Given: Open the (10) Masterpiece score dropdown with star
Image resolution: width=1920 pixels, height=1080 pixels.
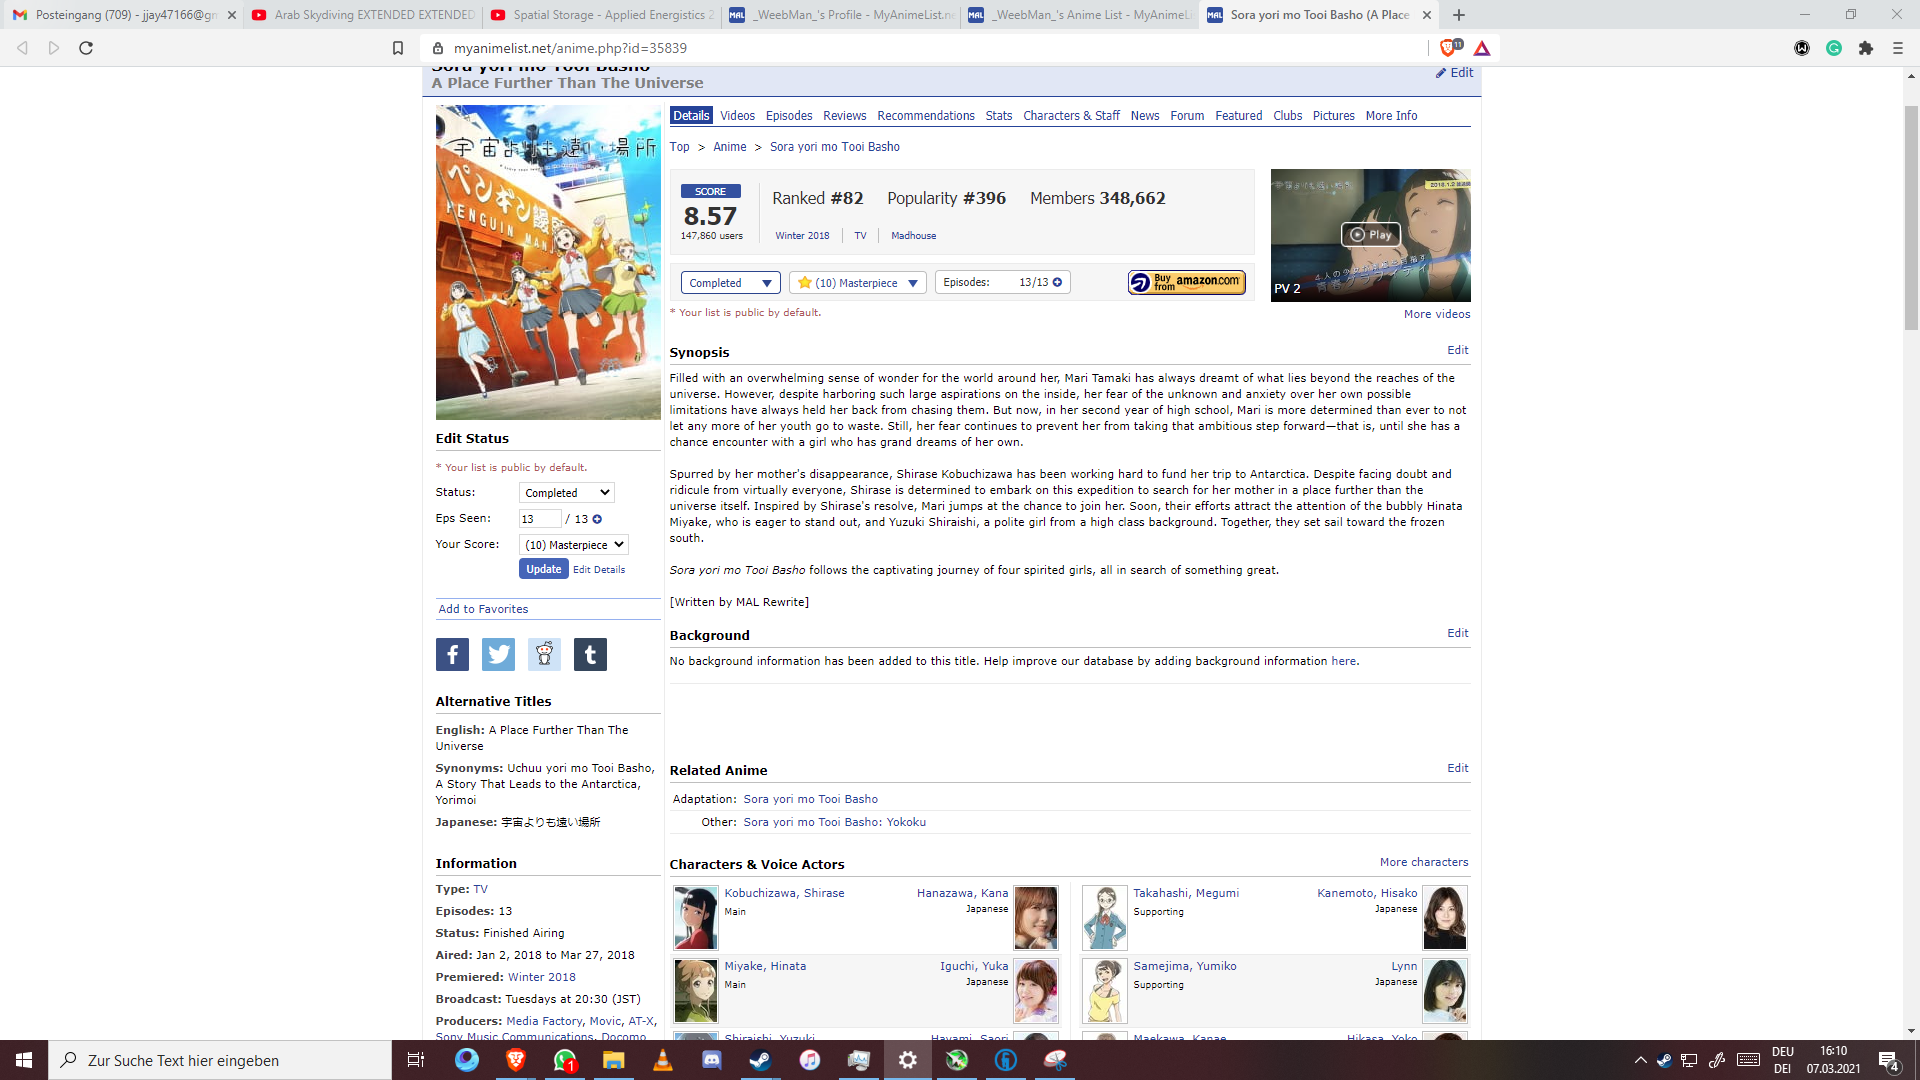Looking at the screenshot, I should pos(857,283).
